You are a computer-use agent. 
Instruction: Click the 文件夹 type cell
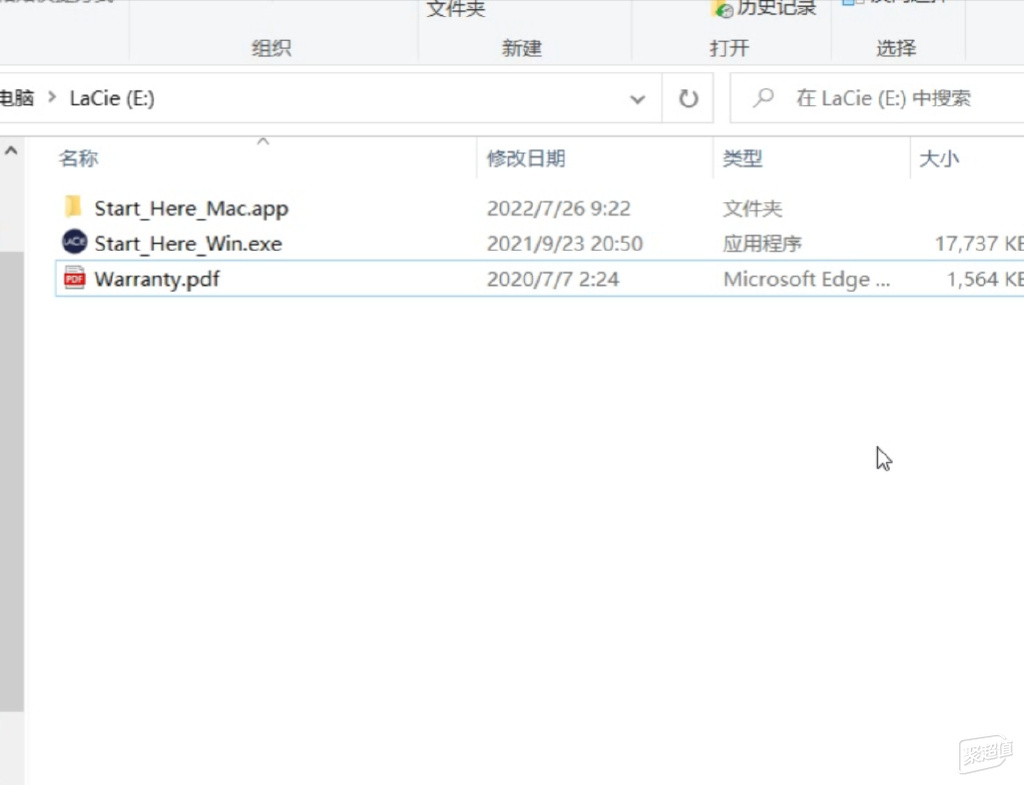tap(752, 208)
